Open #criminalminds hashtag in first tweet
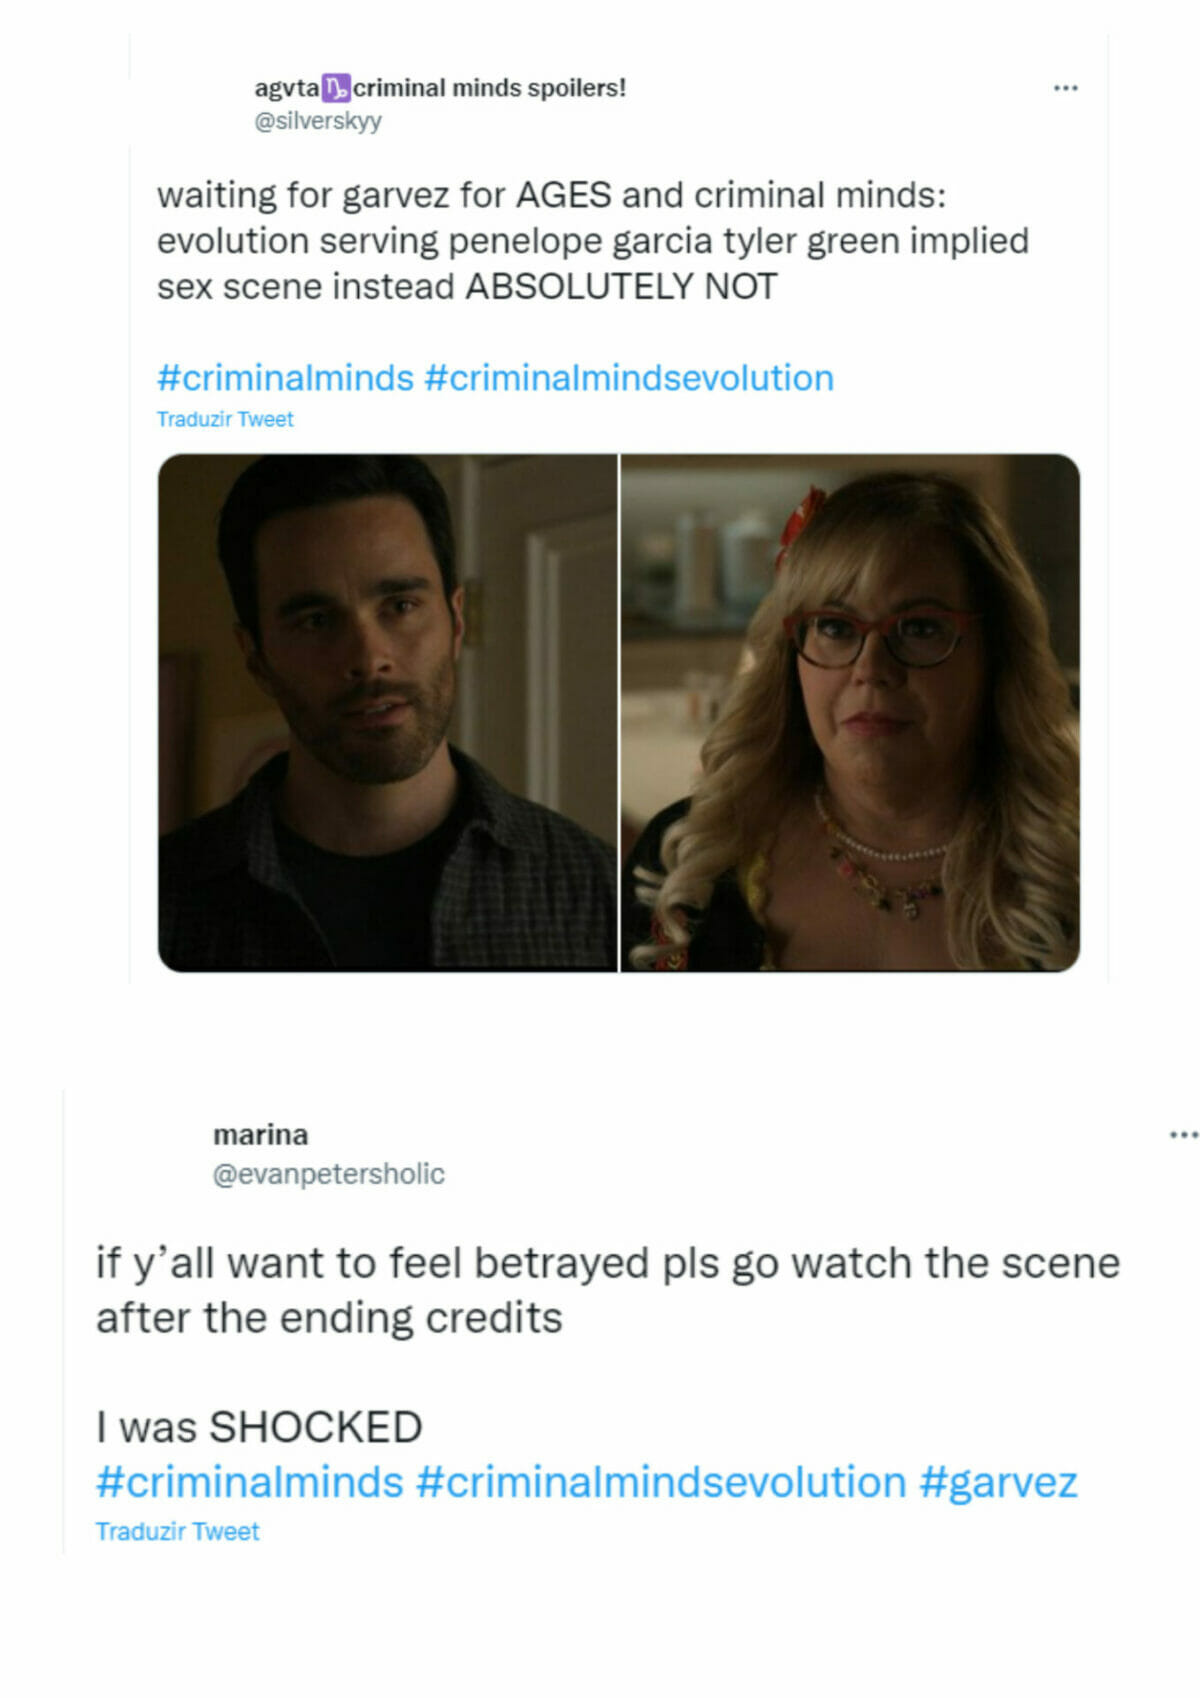Viewport: 1200px width, 1698px height. pyautogui.click(x=285, y=378)
